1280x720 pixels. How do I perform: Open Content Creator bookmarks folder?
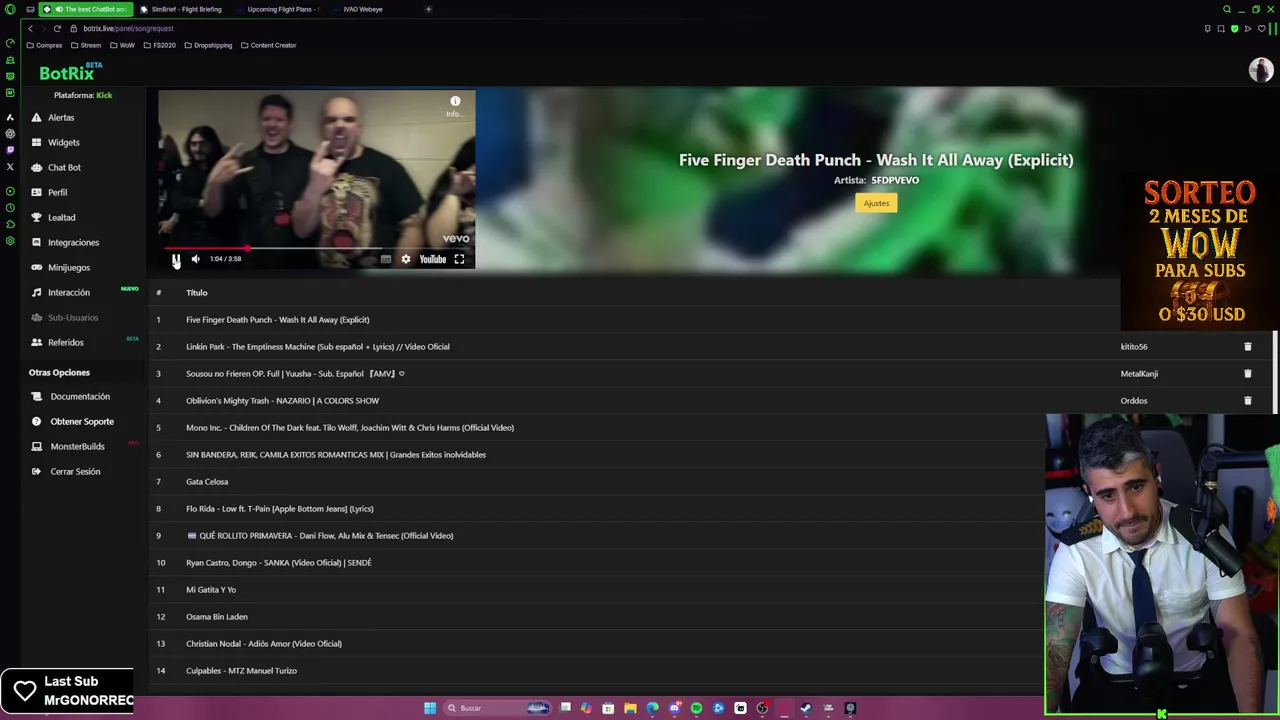click(x=269, y=45)
